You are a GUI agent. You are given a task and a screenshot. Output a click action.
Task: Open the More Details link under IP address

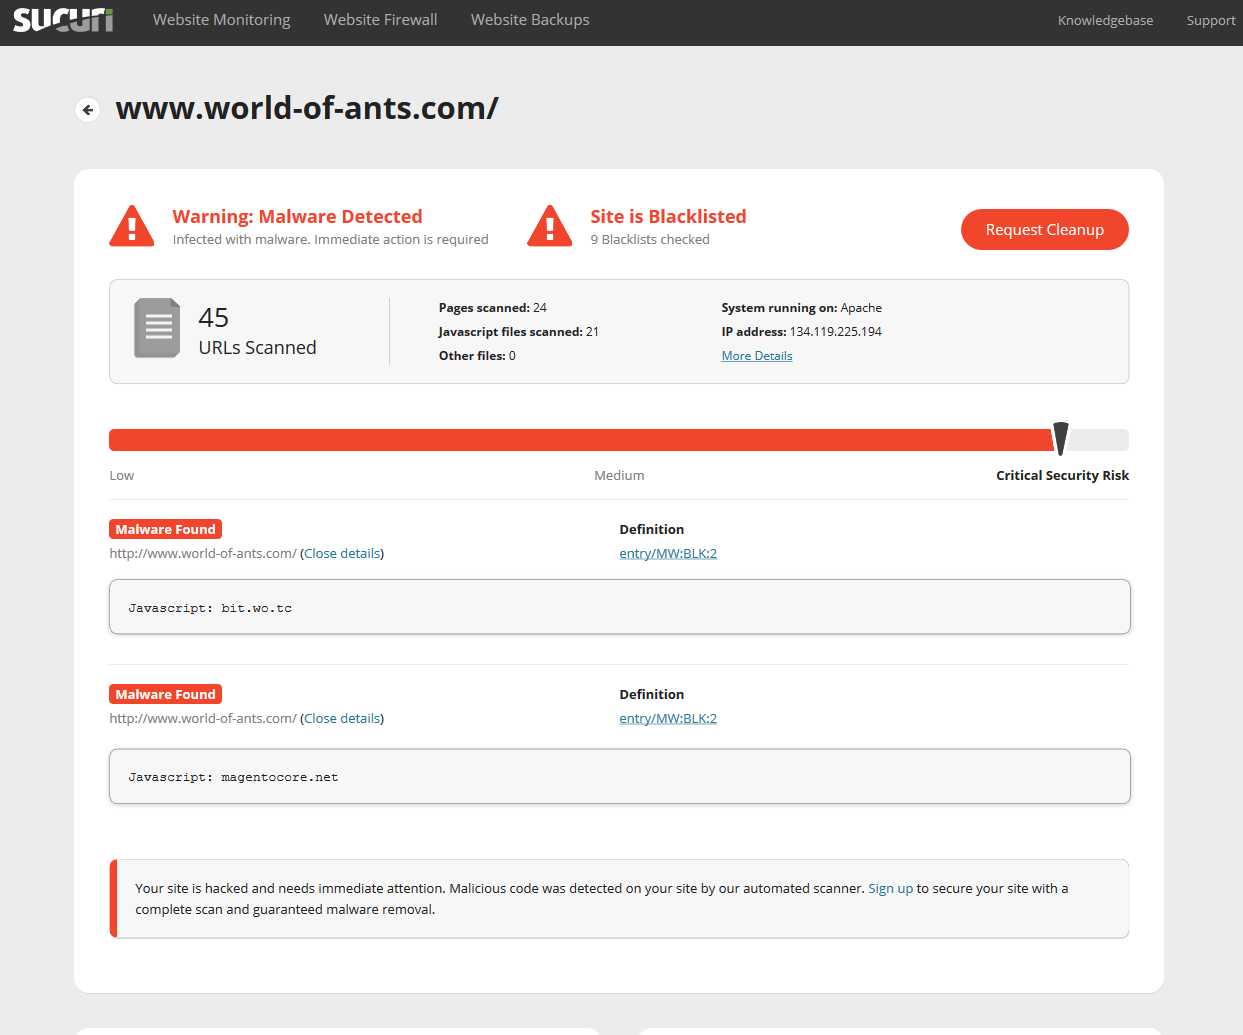click(757, 356)
